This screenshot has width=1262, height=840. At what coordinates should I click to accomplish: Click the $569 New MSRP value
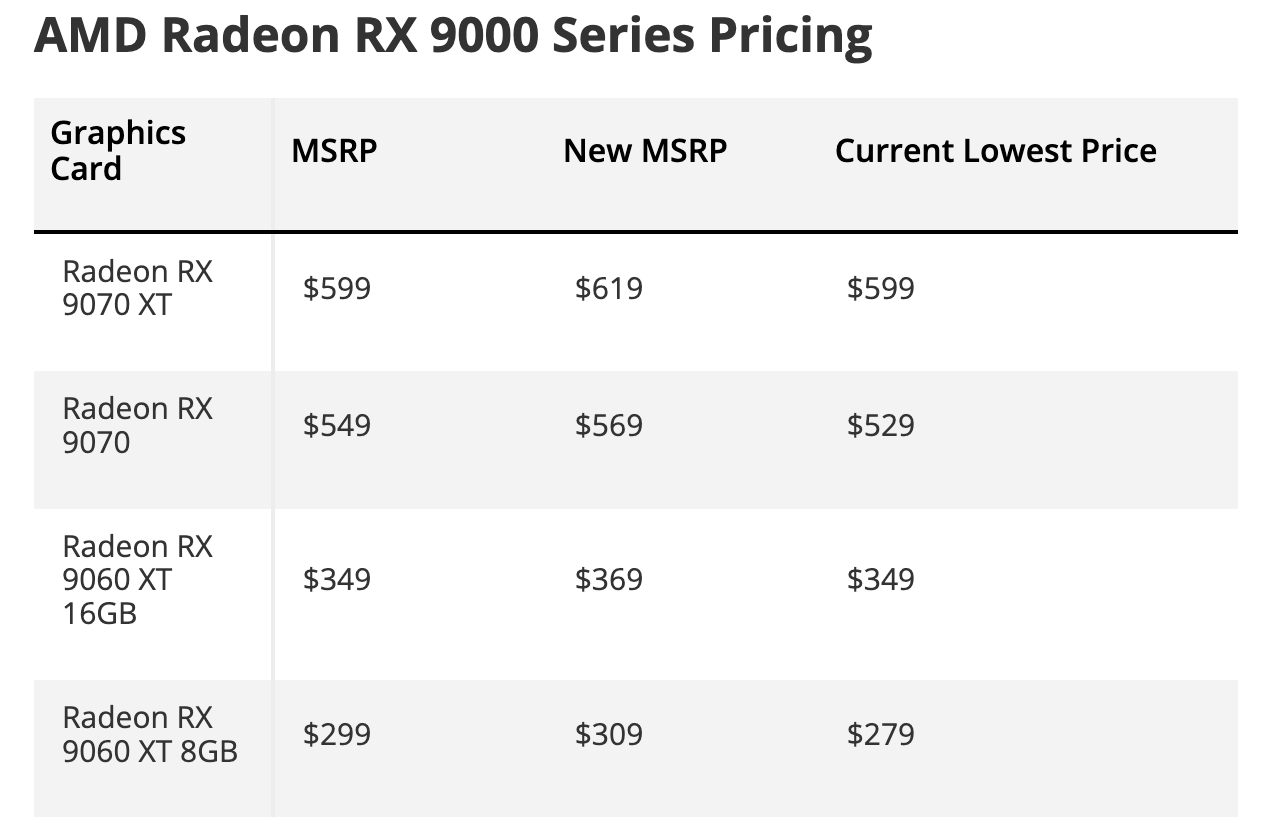click(x=608, y=426)
